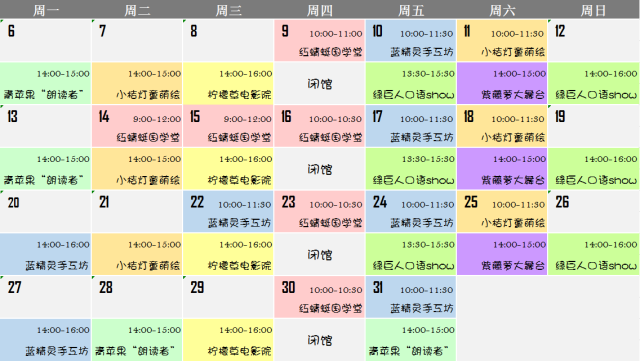640x361 pixels.
Task: Click the 周二 column header
Action: tap(137, 10)
